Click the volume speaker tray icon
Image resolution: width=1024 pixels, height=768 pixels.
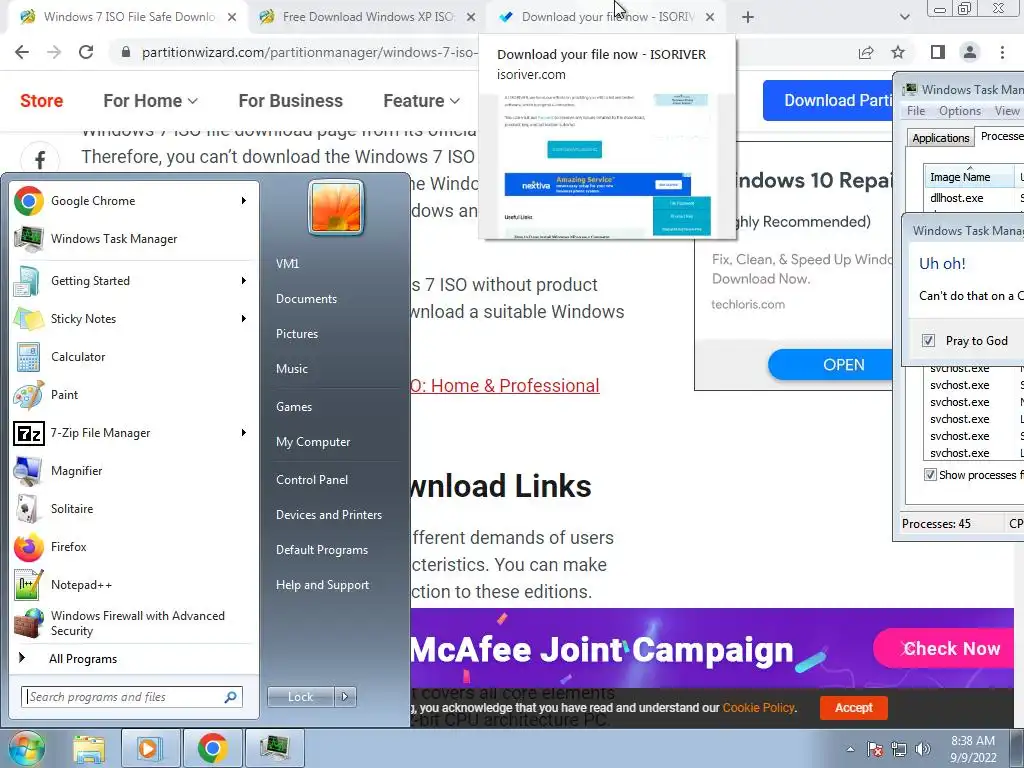pos(923,749)
